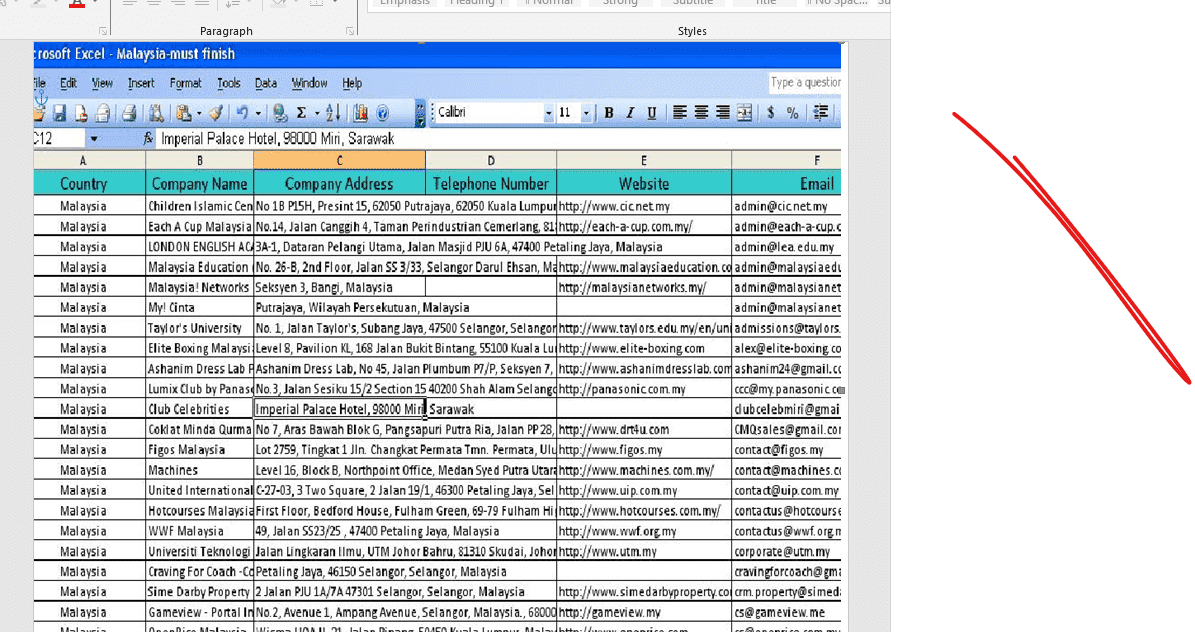The image size is (1195, 632).
Task: Open the Help menu
Action: click(352, 83)
